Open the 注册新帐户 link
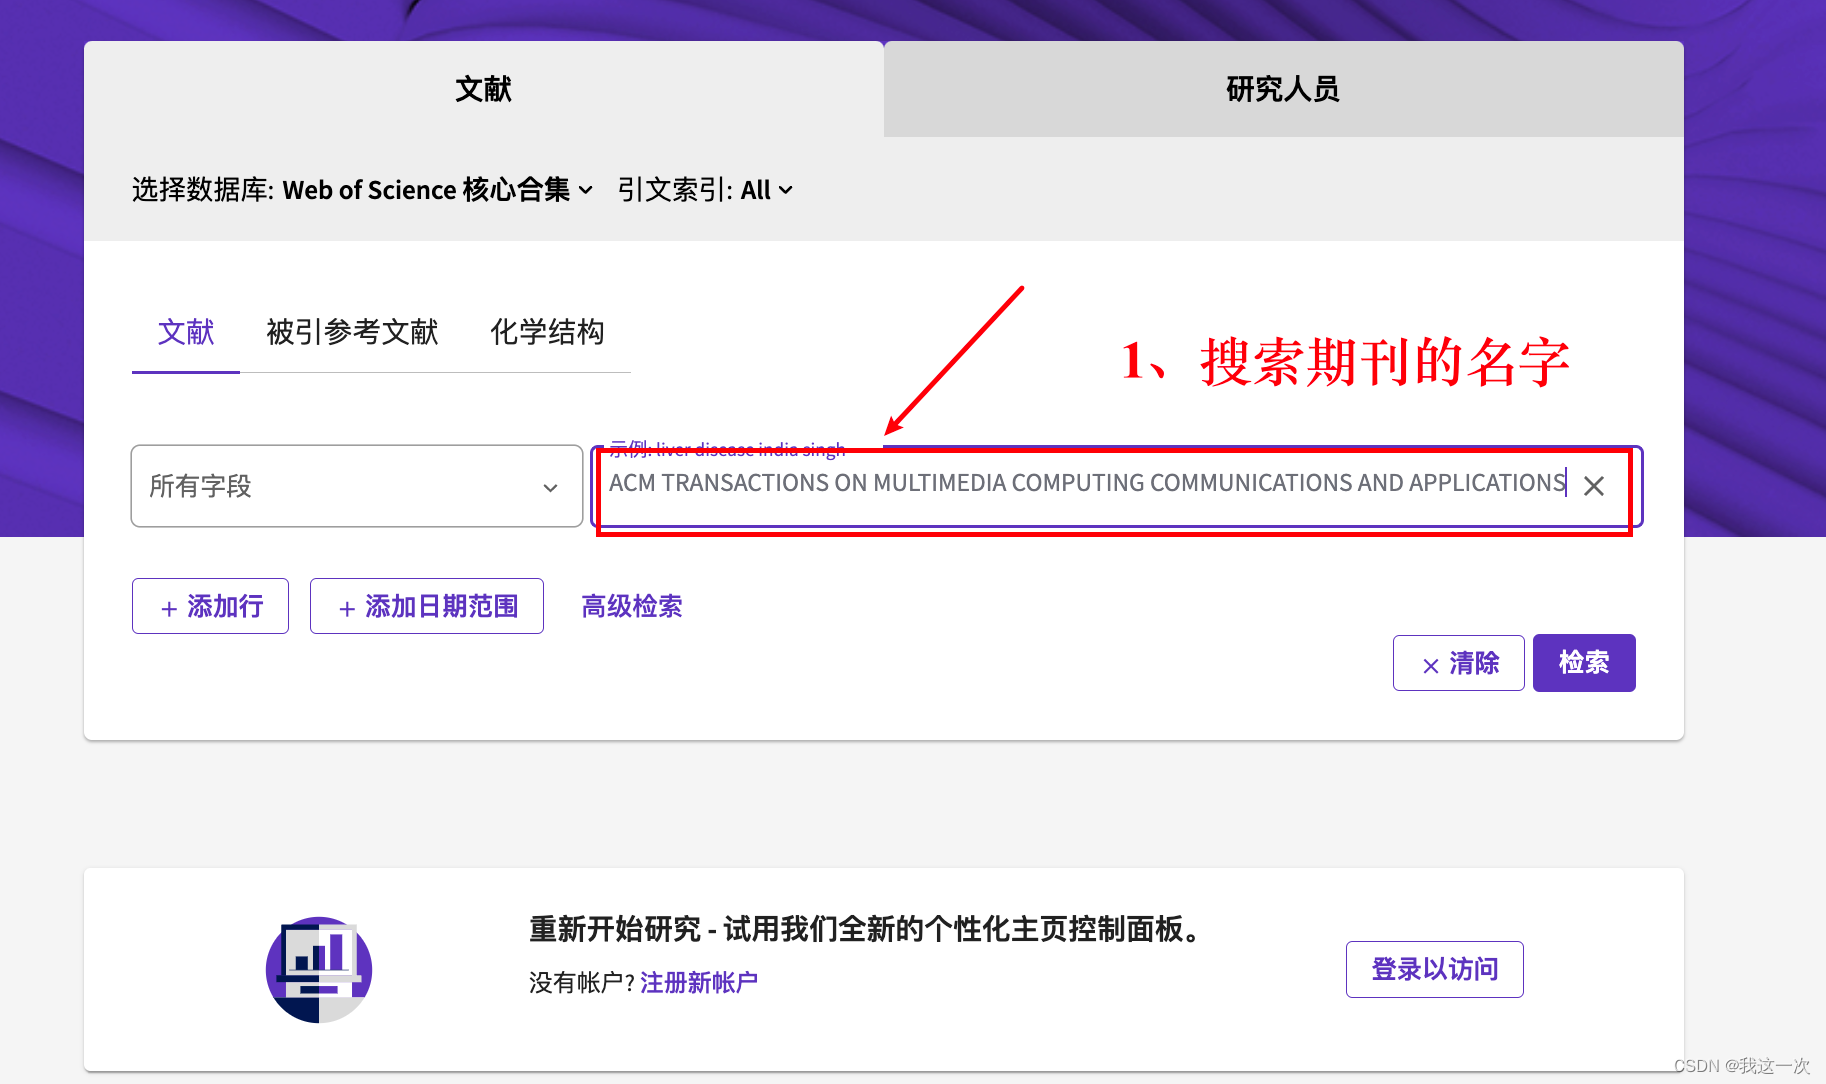1826x1084 pixels. tap(699, 983)
